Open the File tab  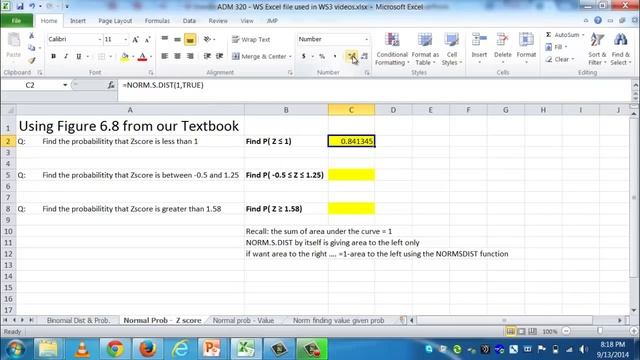coord(16,20)
